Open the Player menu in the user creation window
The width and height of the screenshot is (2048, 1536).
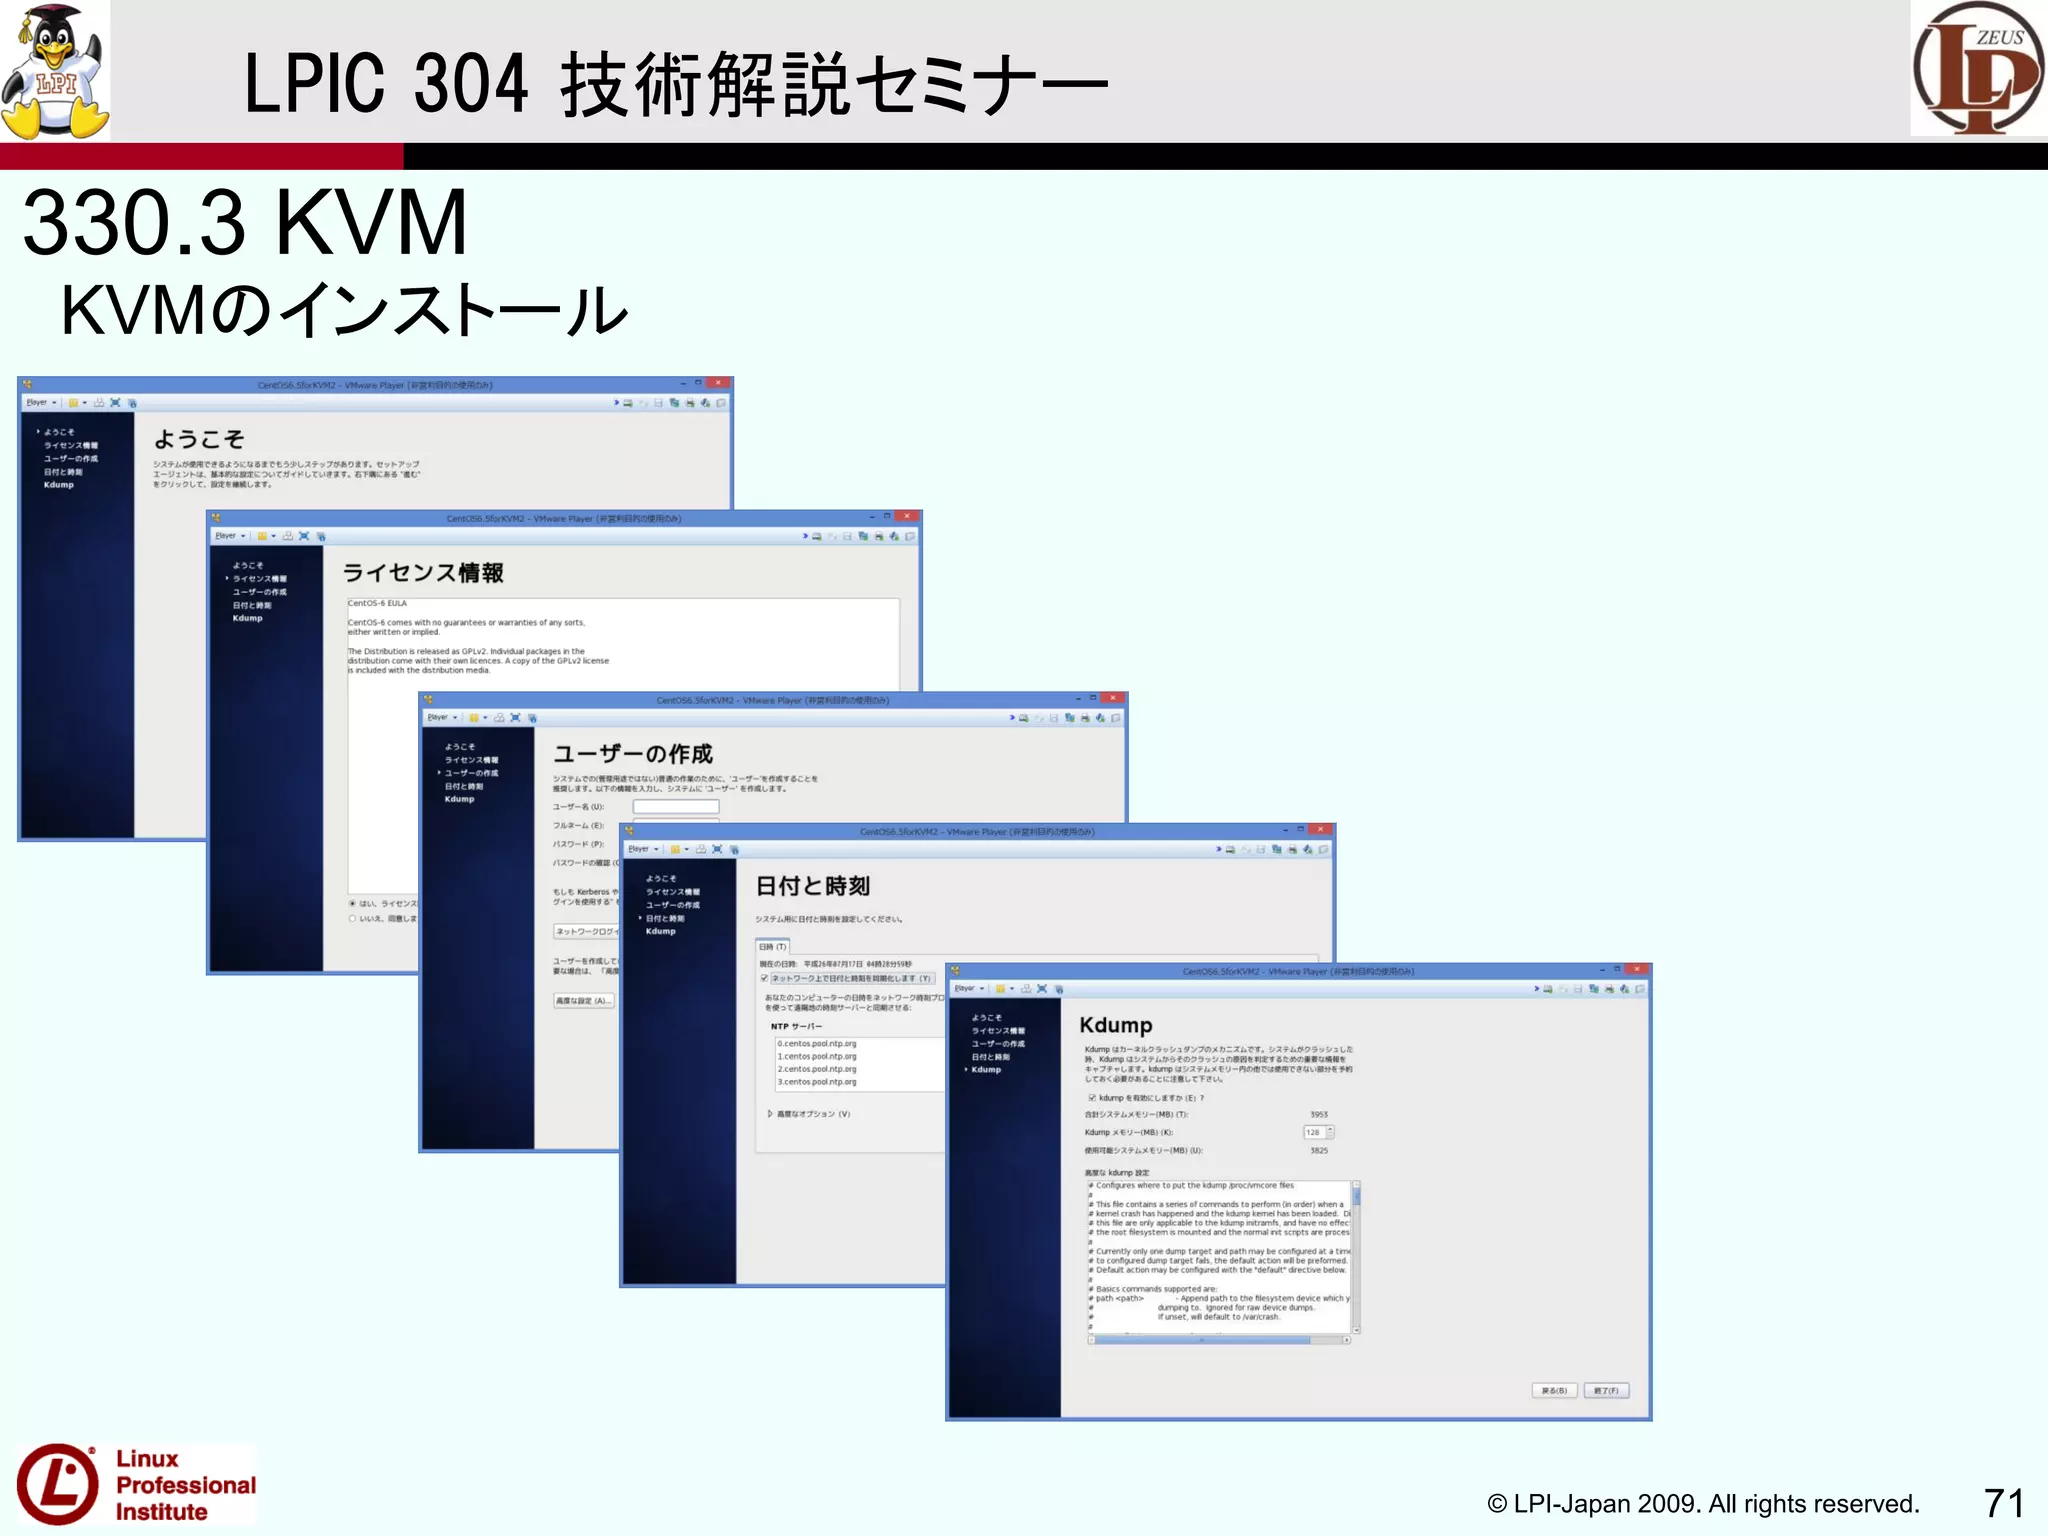coord(442,717)
